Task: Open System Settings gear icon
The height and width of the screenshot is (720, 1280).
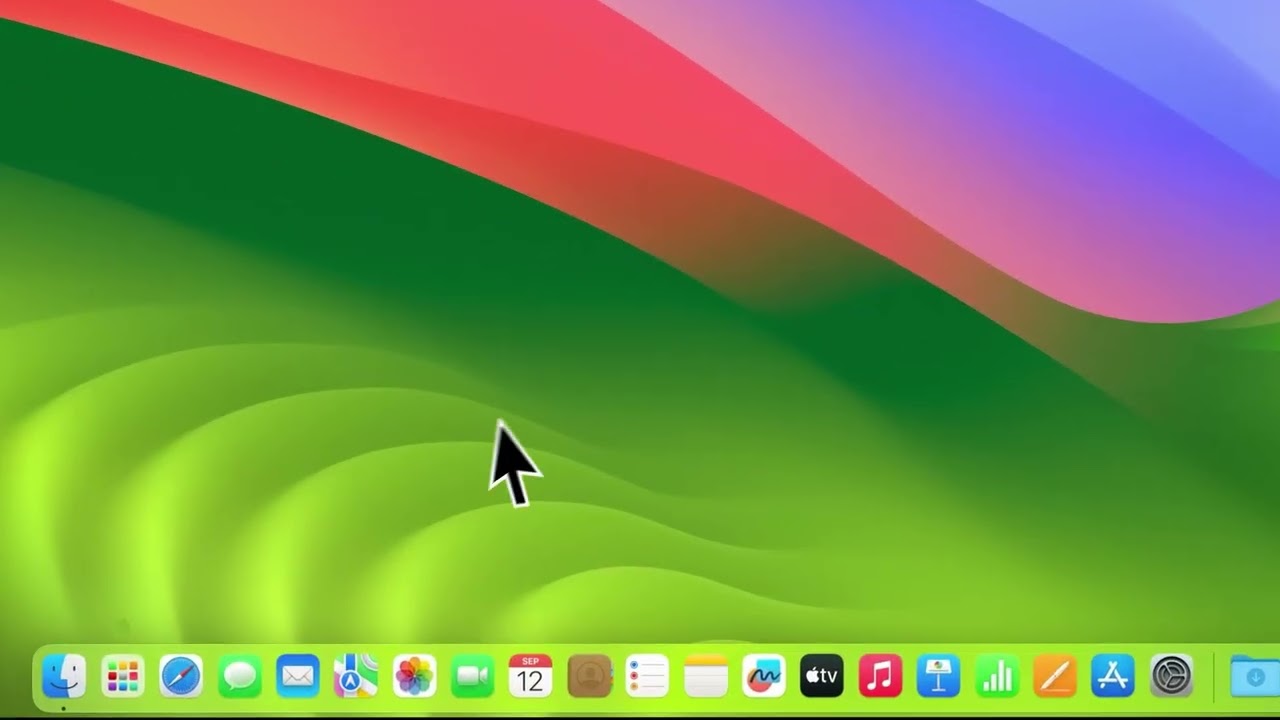Action: 1172,677
